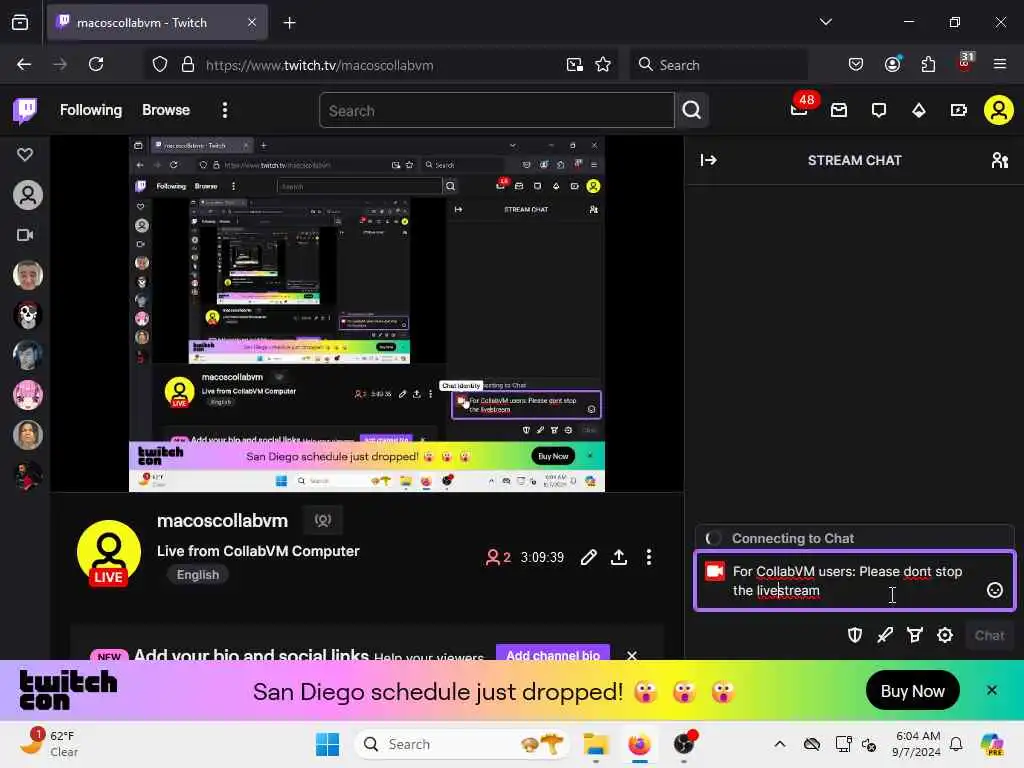Go back in the Firefox browser

pos(24,65)
